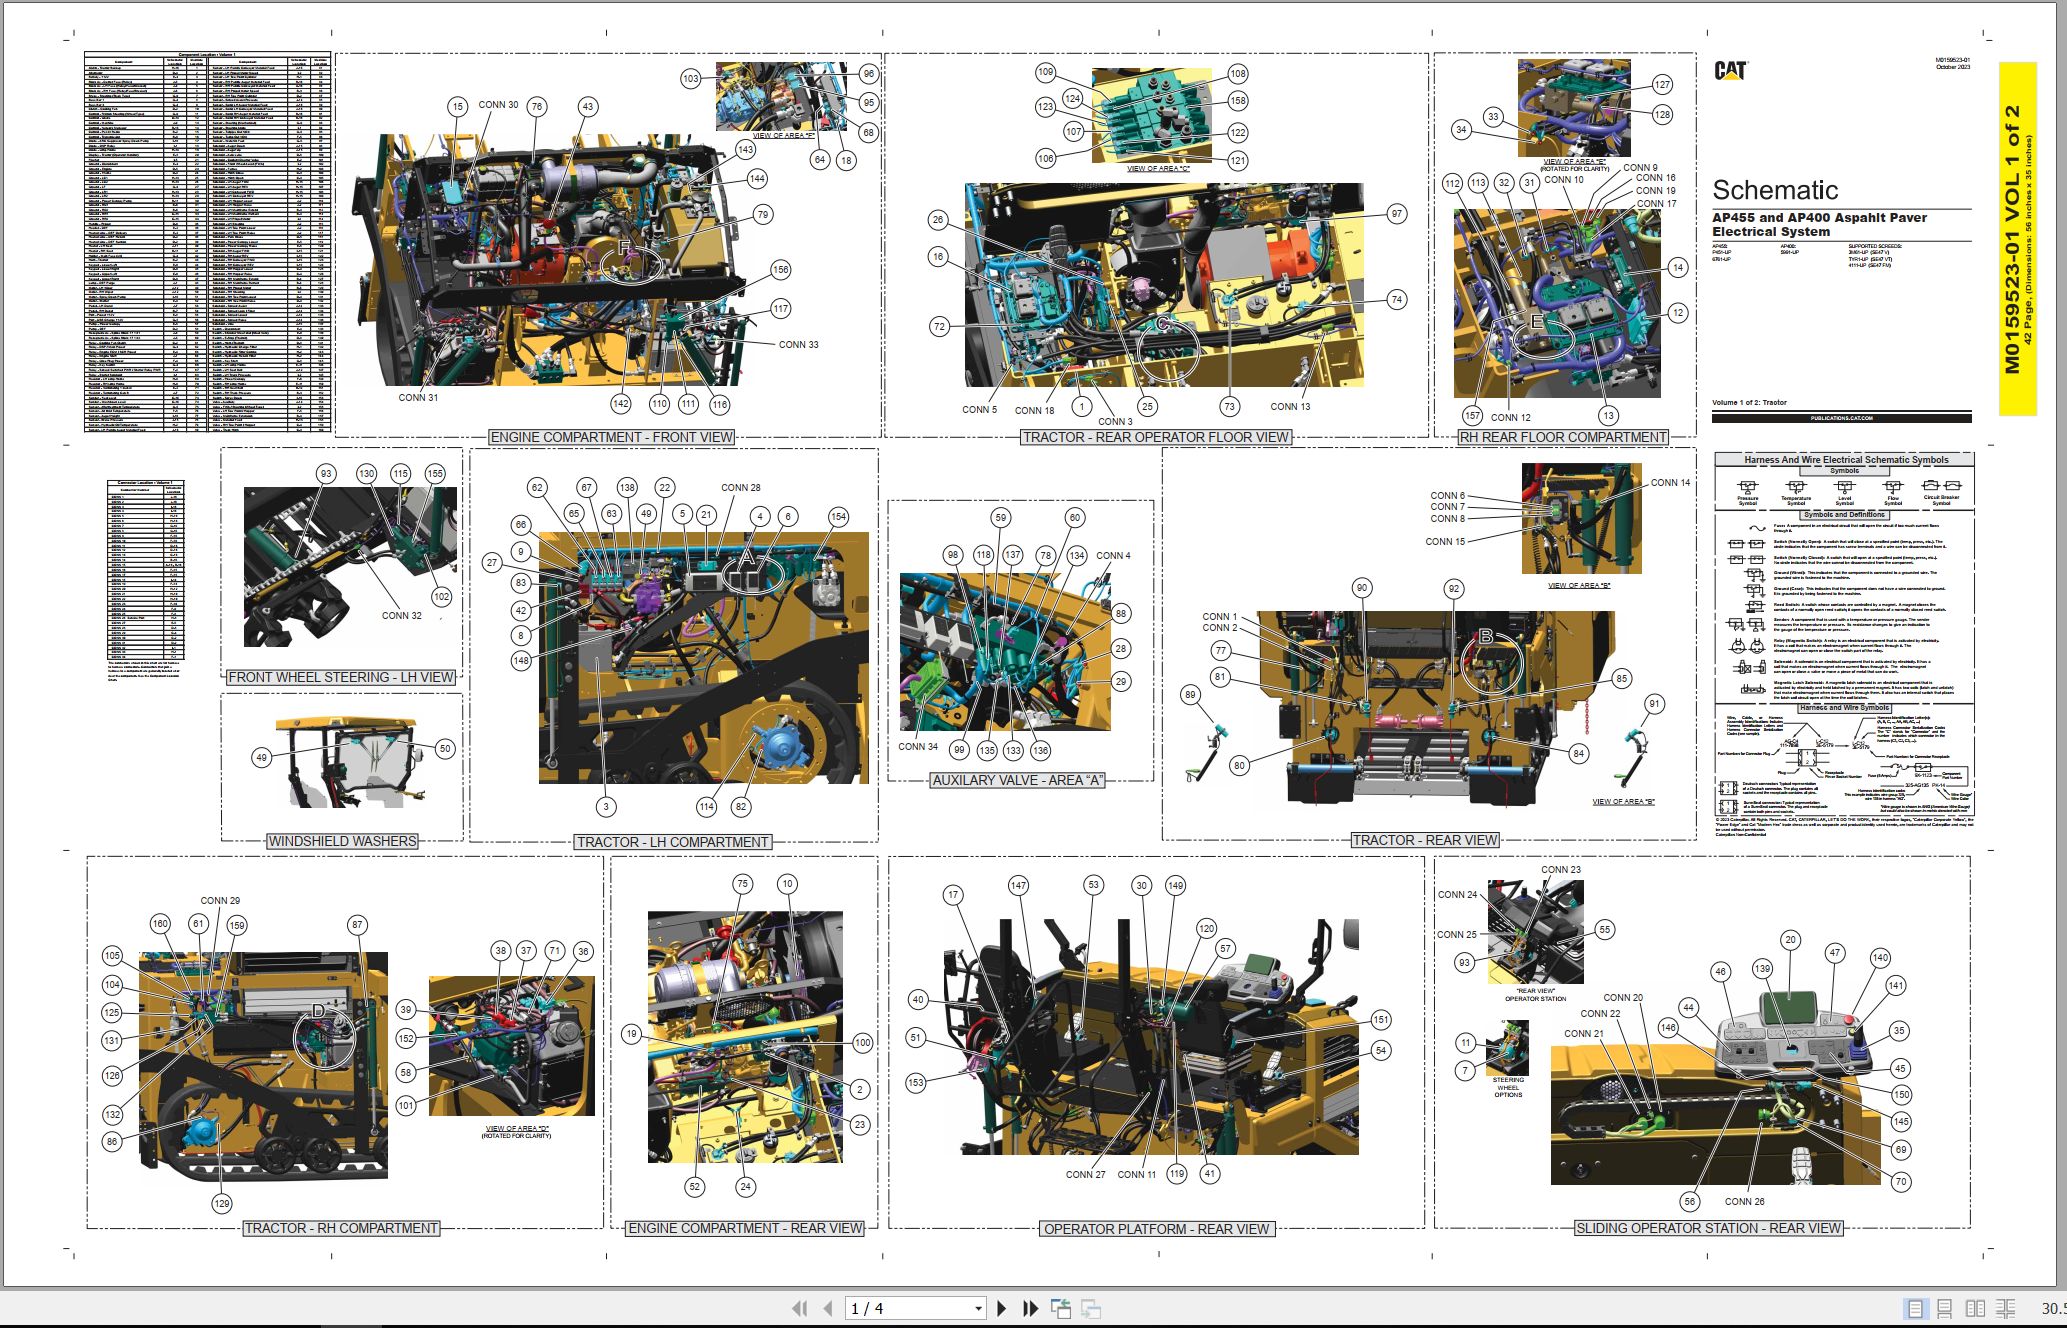Image resolution: width=2067 pixels, height=1328 pixels.
Task: Click the CONN 13 label in rear operator floor view
Action: [x=1290, y=407]
